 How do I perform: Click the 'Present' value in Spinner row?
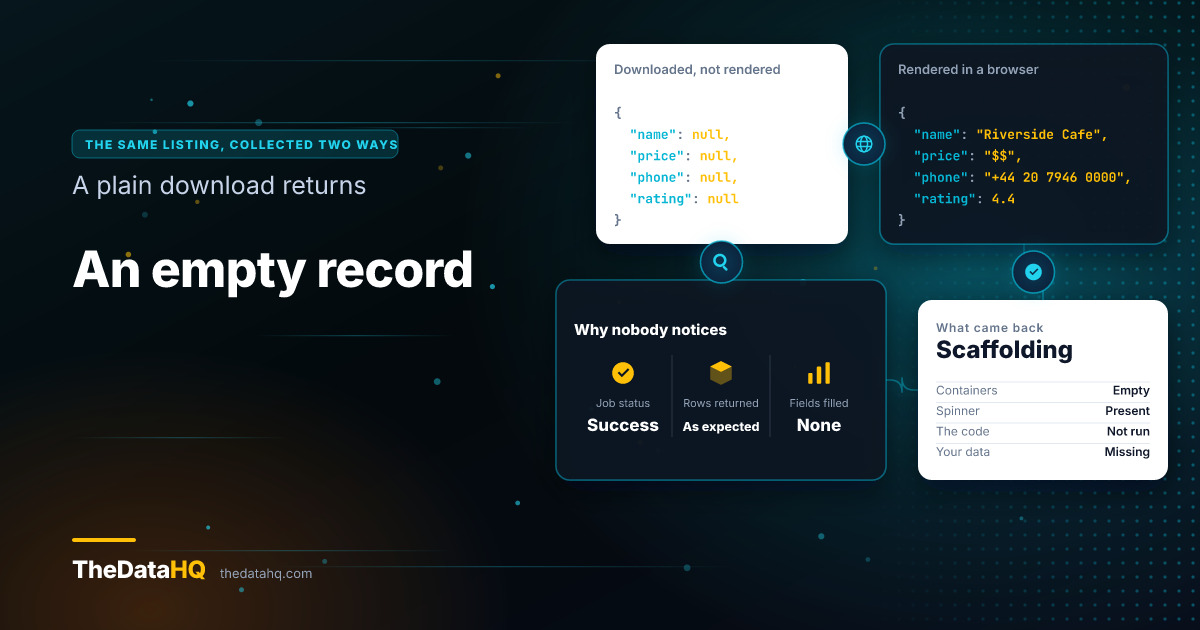coord(1127,411)
